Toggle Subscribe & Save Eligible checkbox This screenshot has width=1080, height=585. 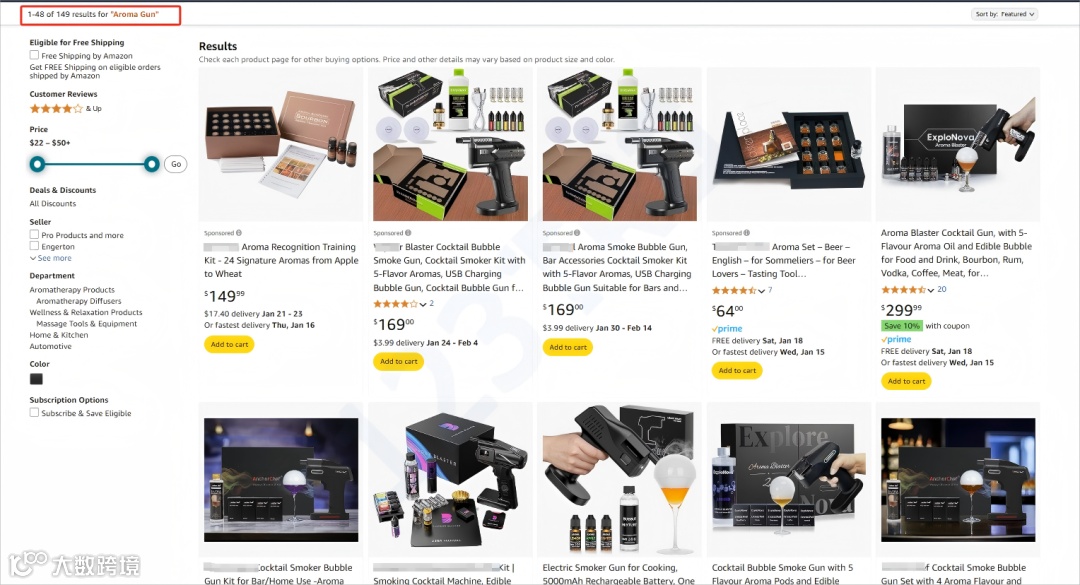pos(34,413)
